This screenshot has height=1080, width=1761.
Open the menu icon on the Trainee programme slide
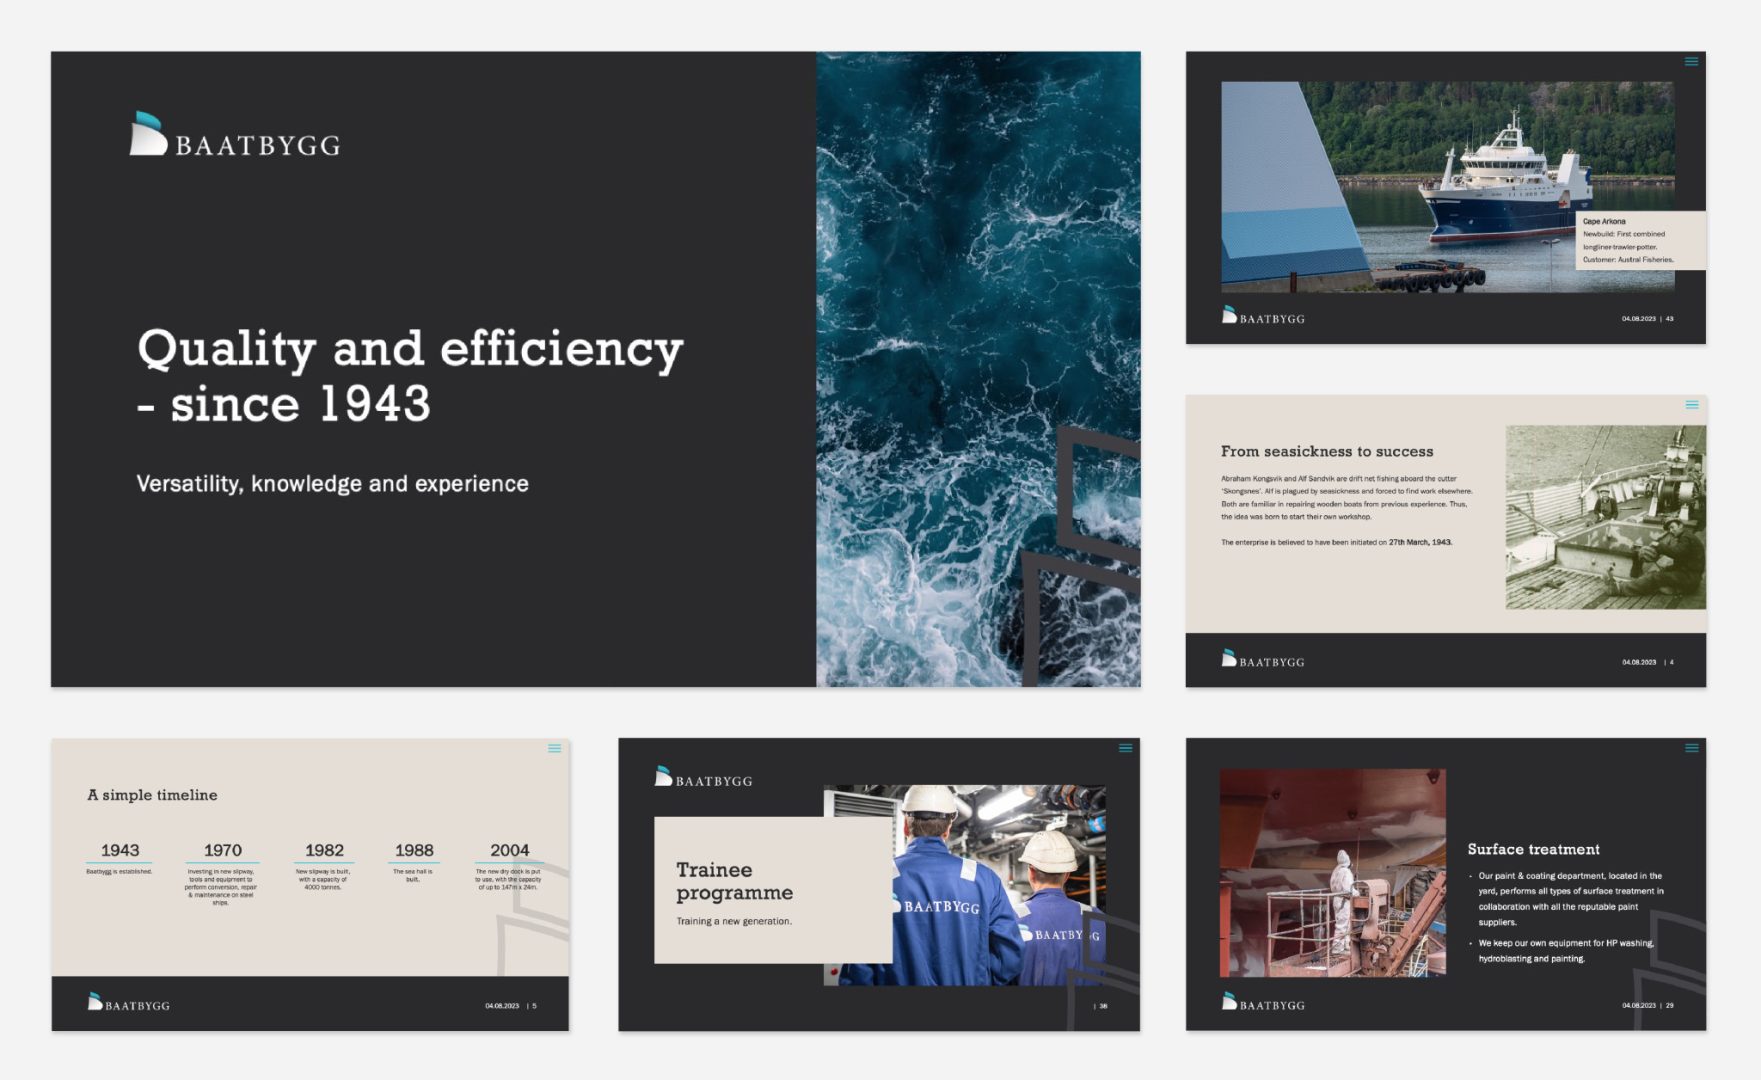(1125, 748)
